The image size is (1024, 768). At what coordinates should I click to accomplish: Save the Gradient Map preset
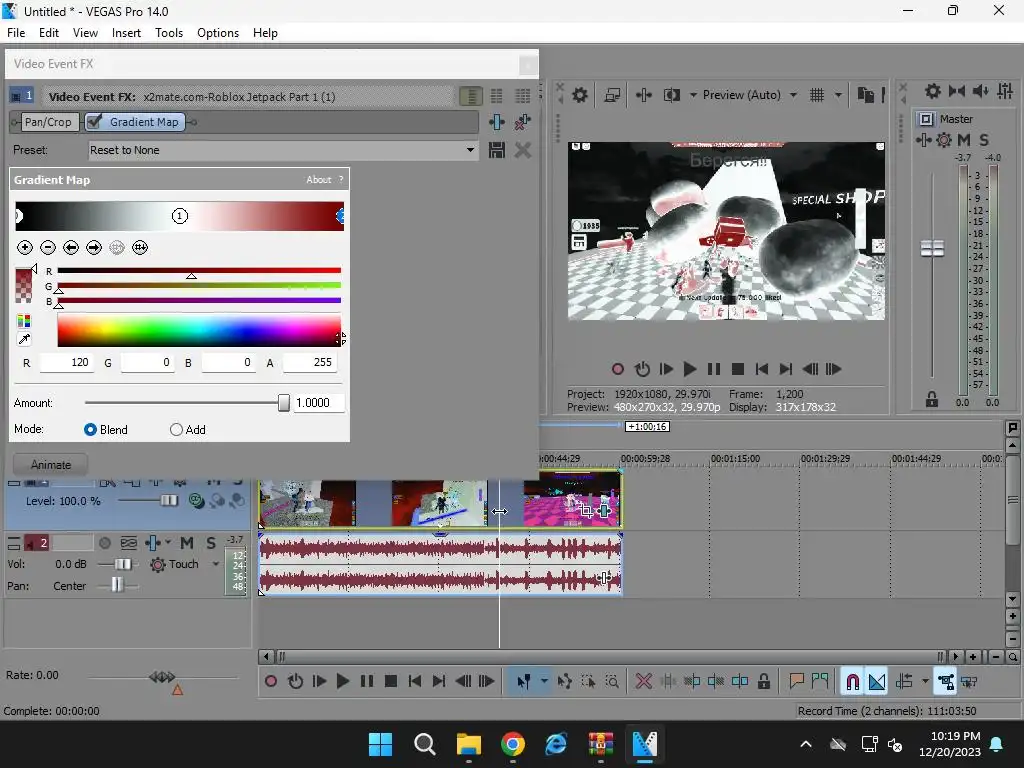[x=496, y=150]
